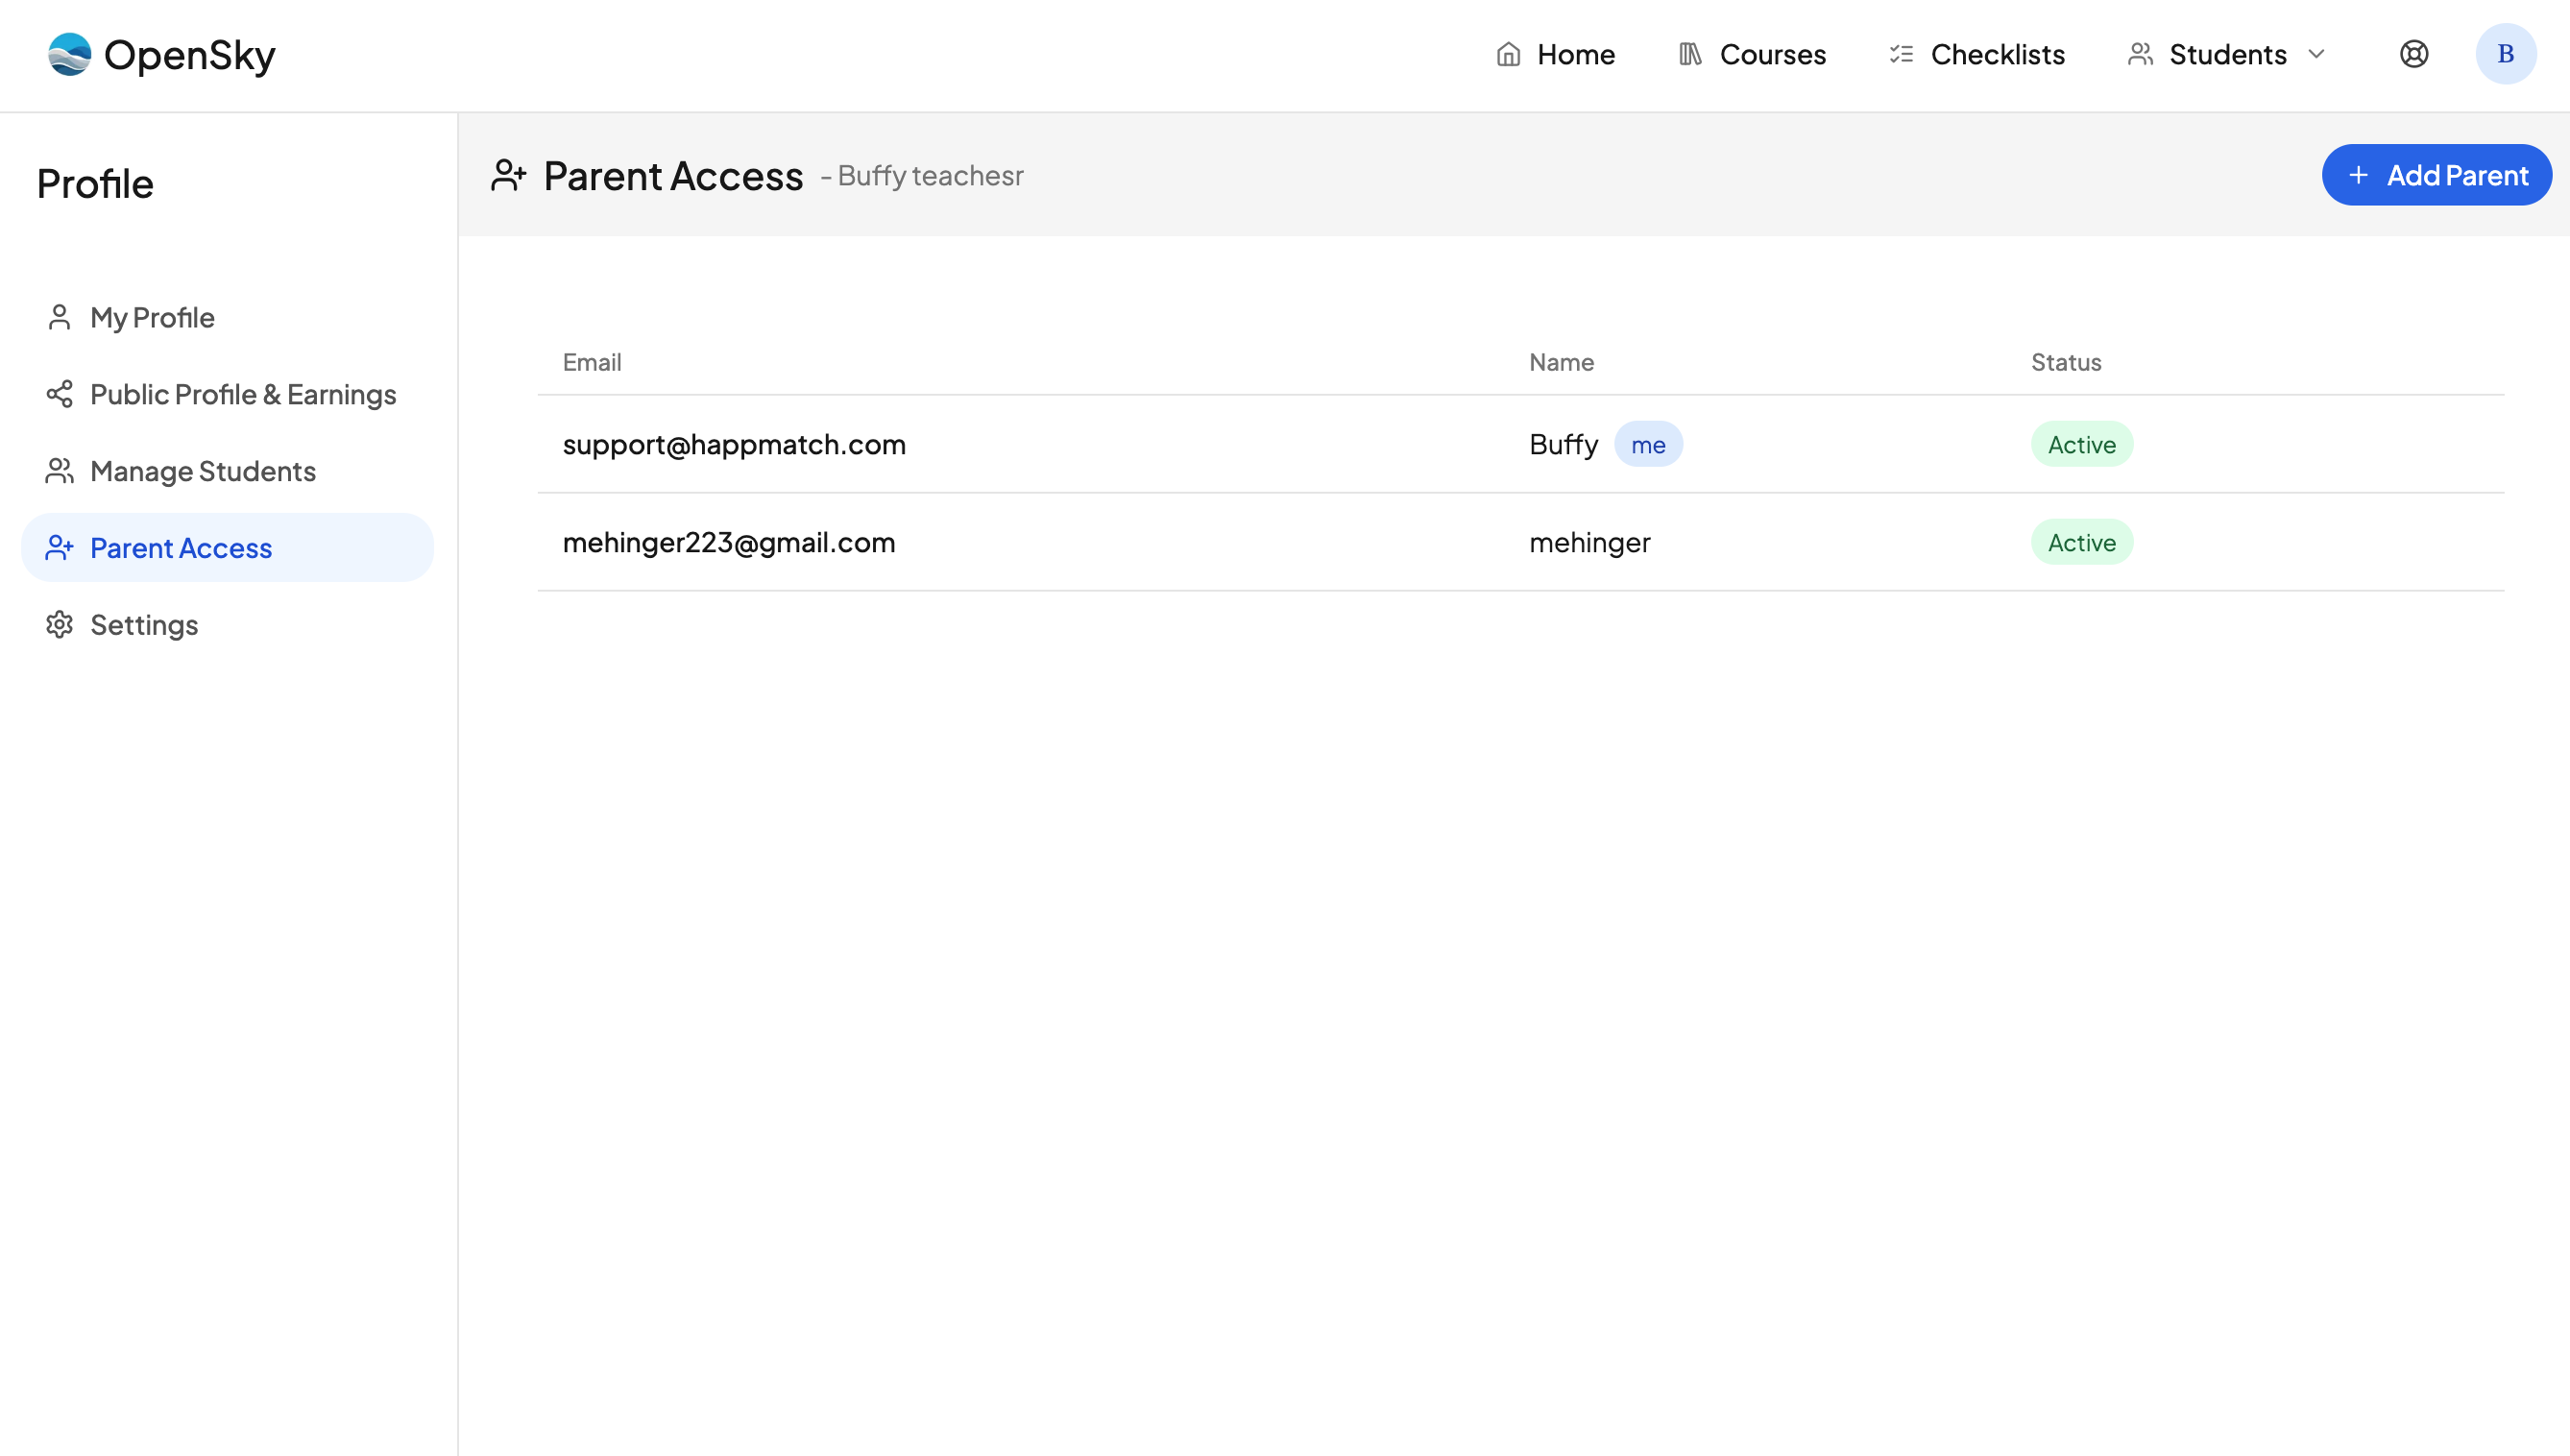
Task: Click the Status column header
Action: point(2066,362)
